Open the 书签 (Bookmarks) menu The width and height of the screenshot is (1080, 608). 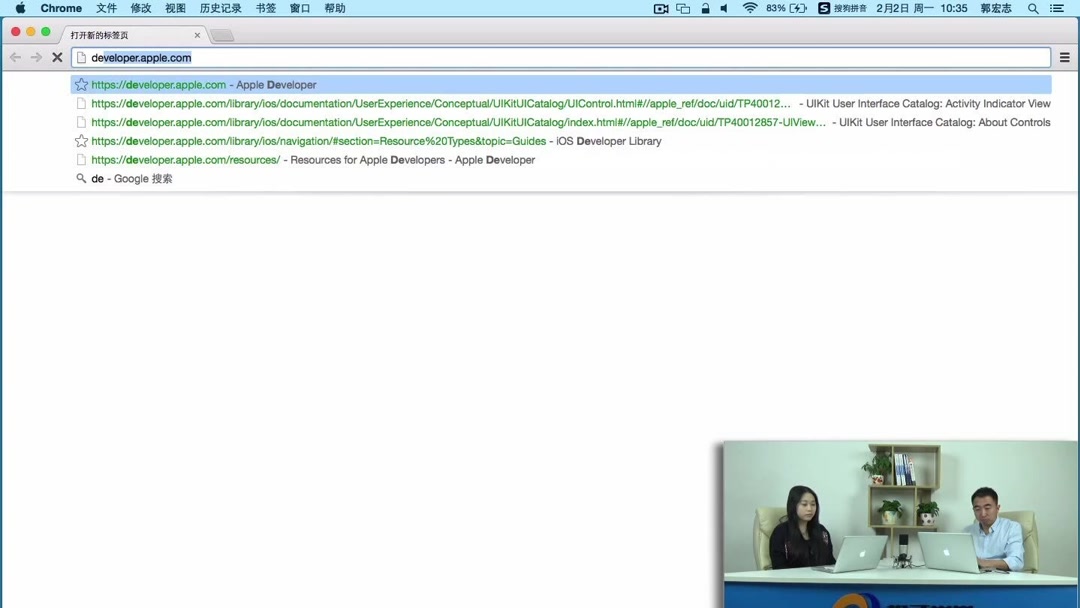click(265, 8)
